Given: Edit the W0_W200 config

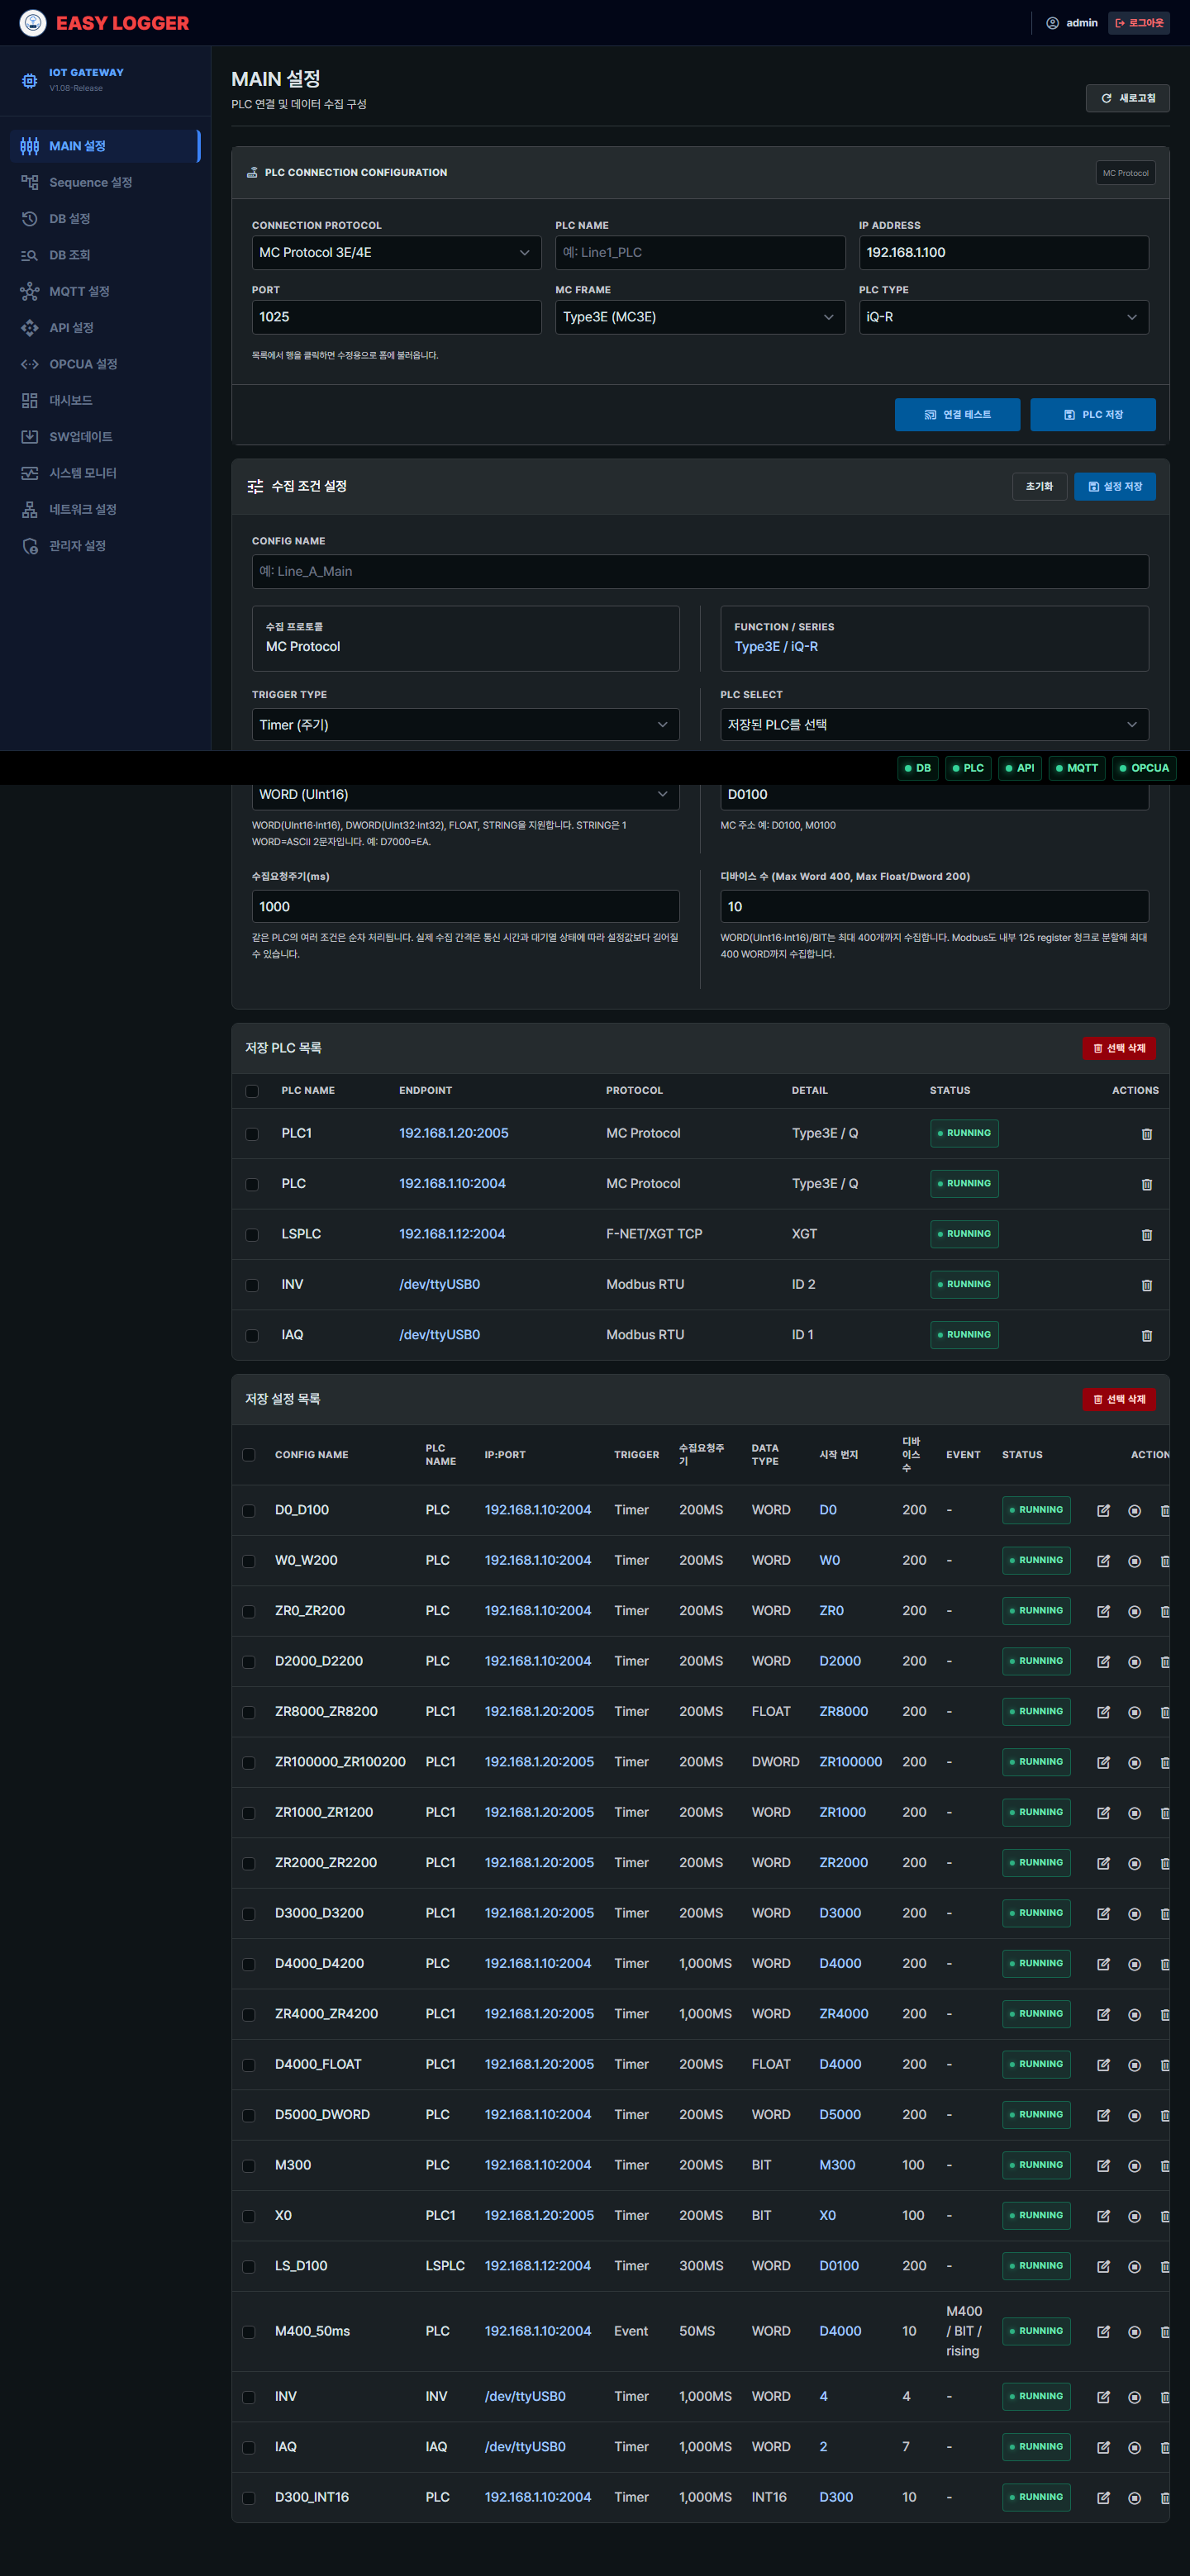Looking at the screenshot, I should [x=1103, y=1560].
